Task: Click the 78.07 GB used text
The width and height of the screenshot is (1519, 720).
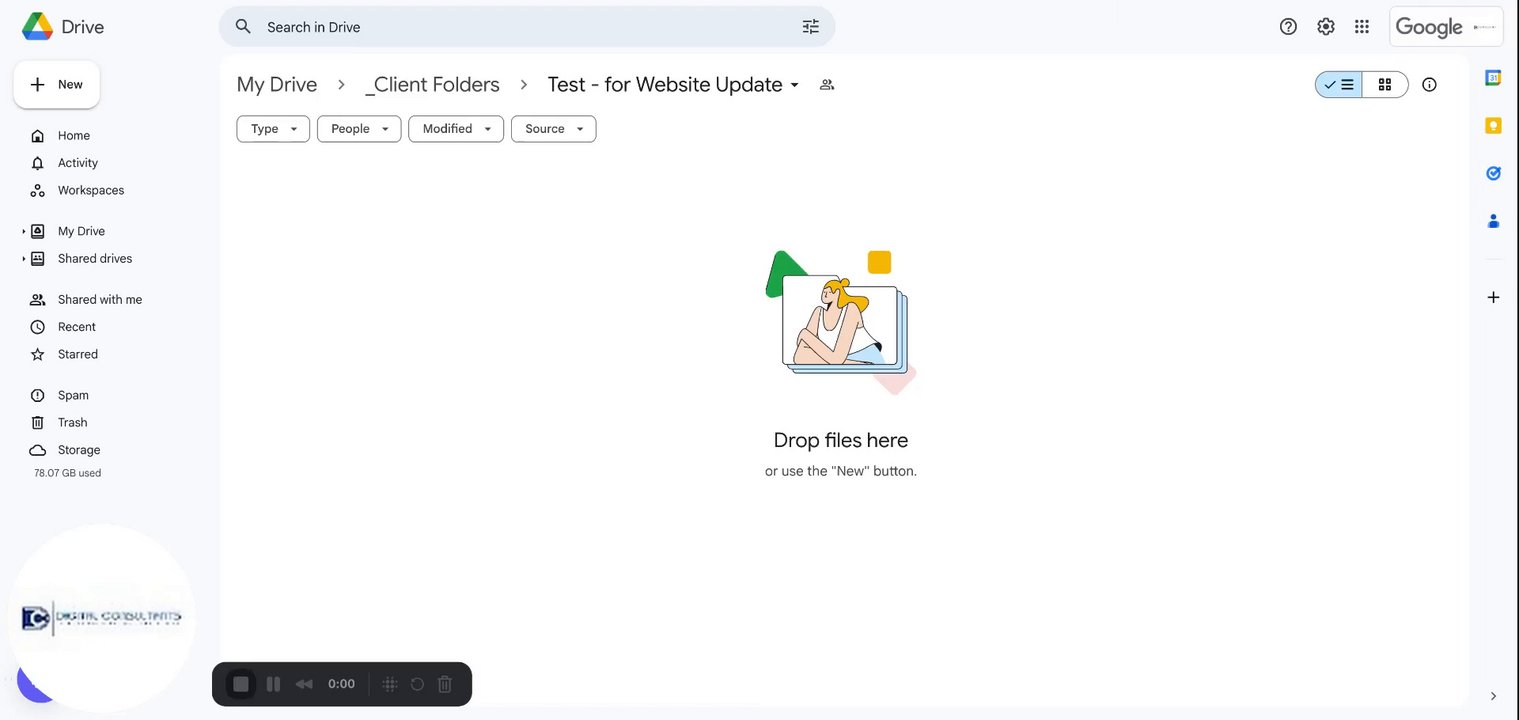Action: [x=67, y=473]
